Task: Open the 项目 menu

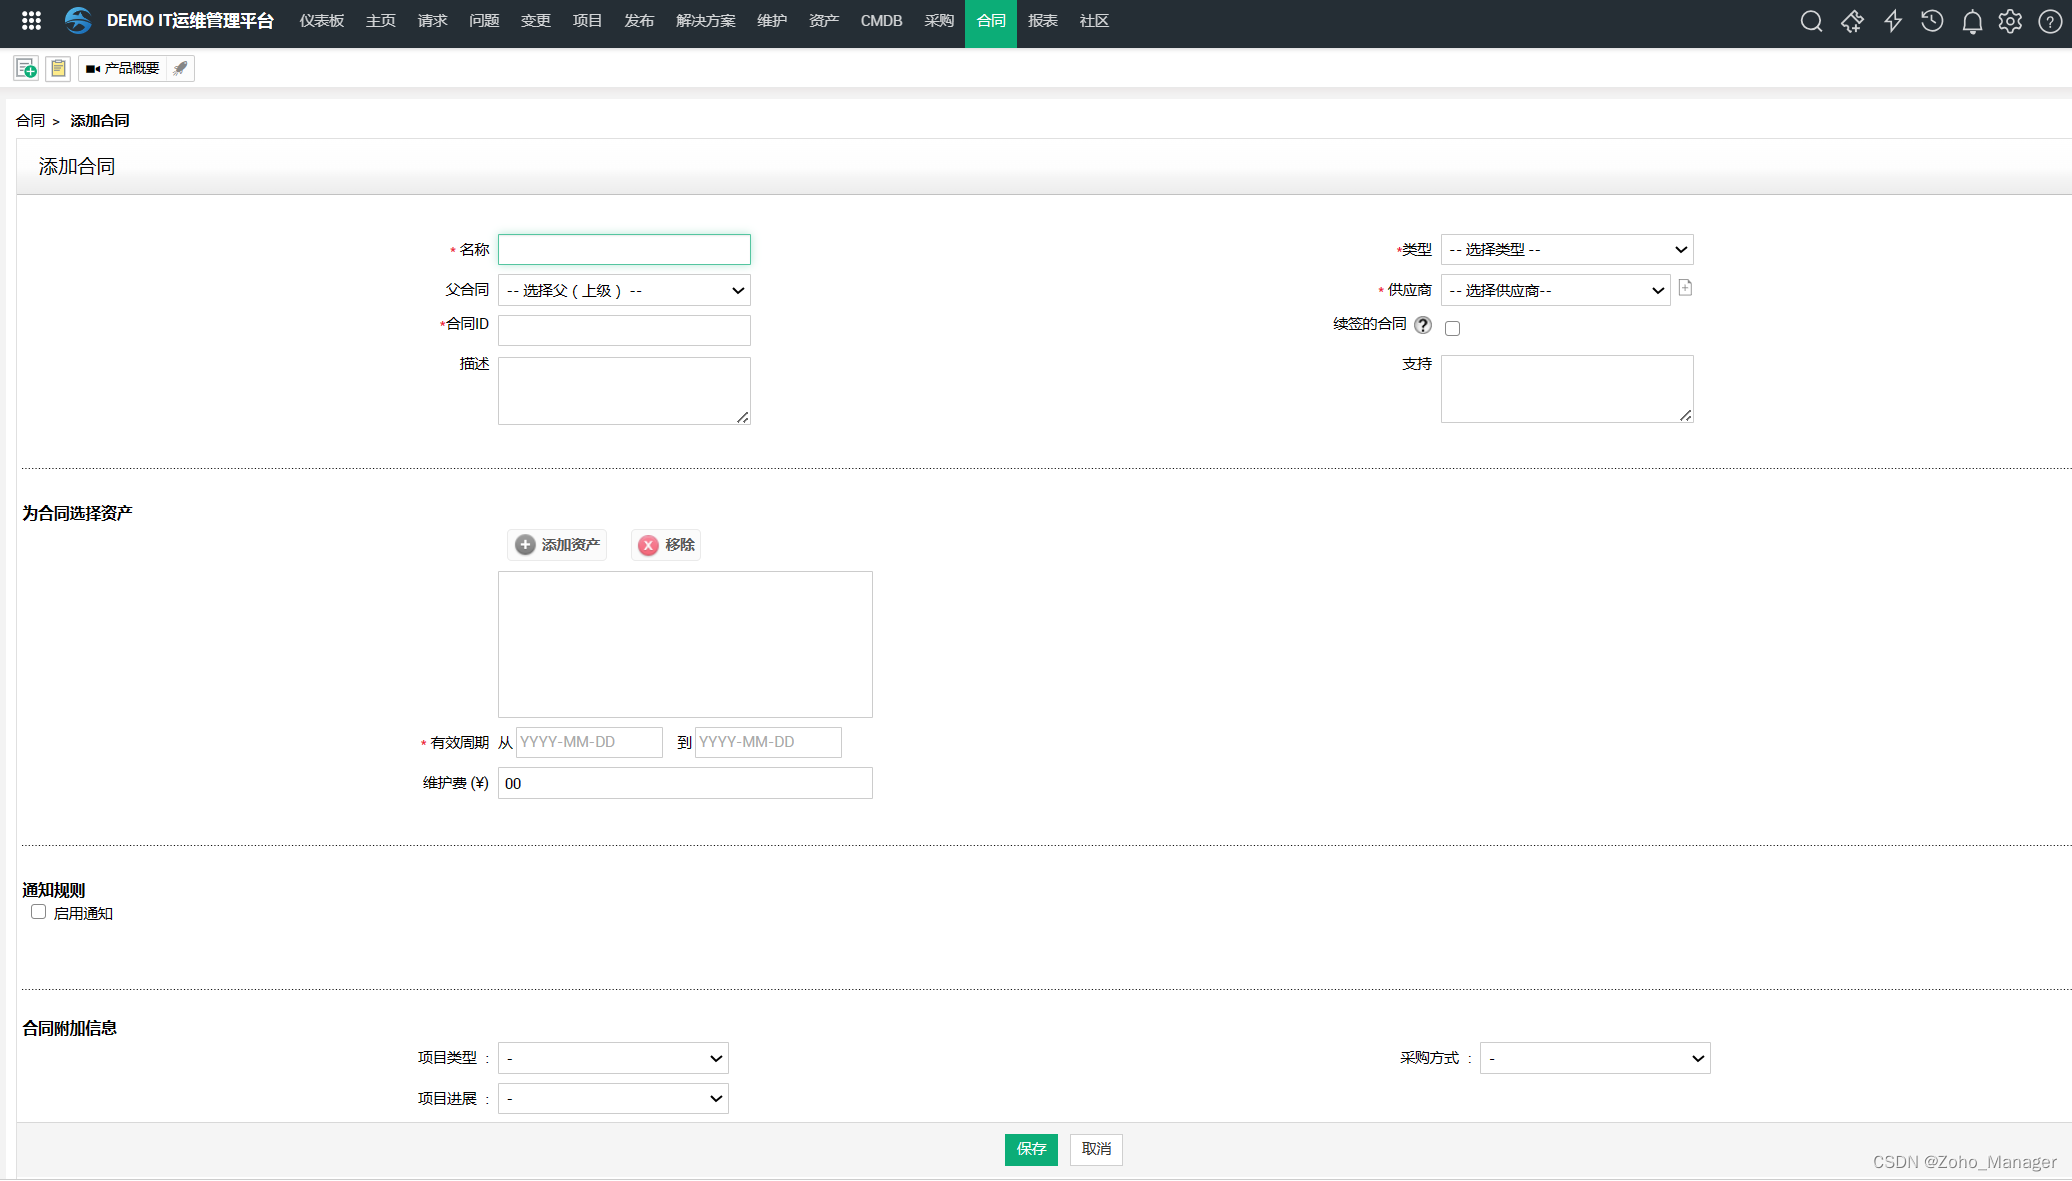Action: tap(588, 21)
